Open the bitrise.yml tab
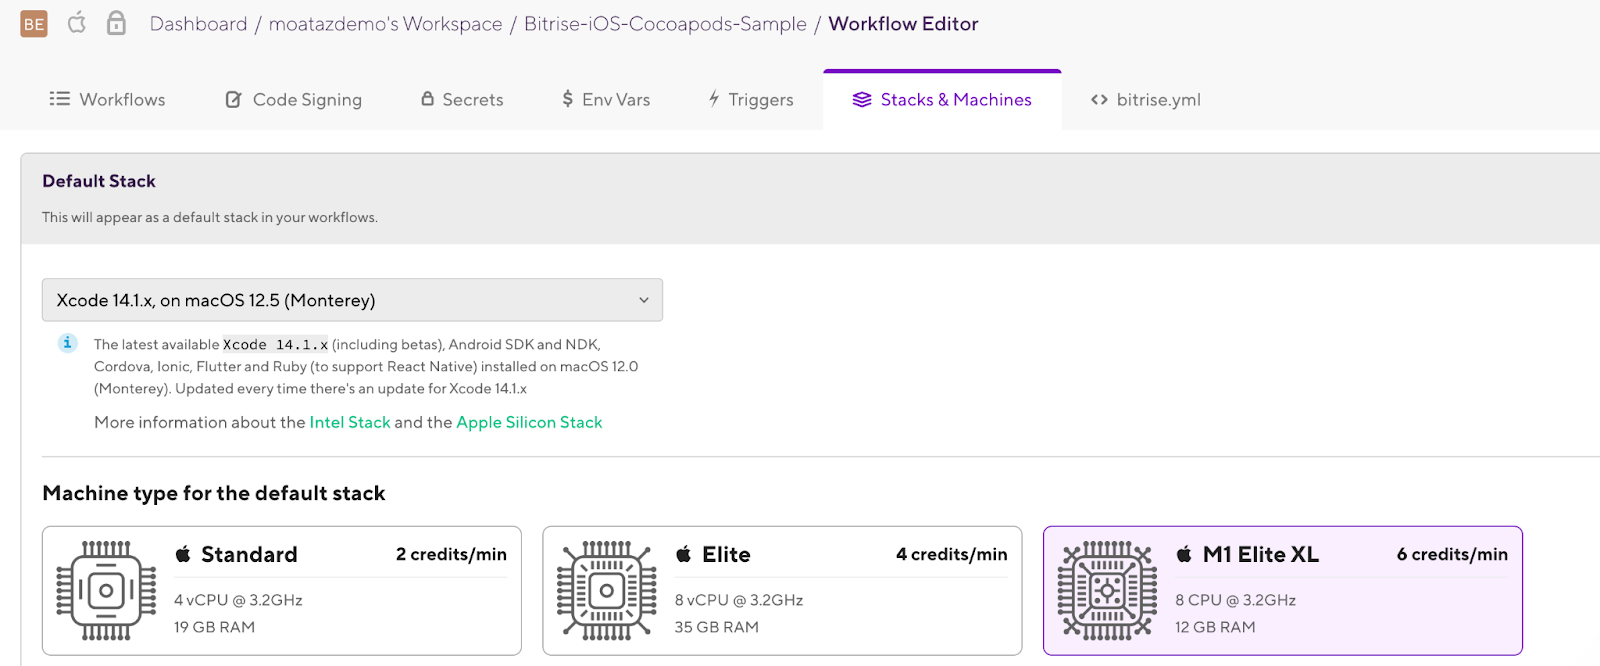Viewport: 1600px width, 666px height. 1145,99
